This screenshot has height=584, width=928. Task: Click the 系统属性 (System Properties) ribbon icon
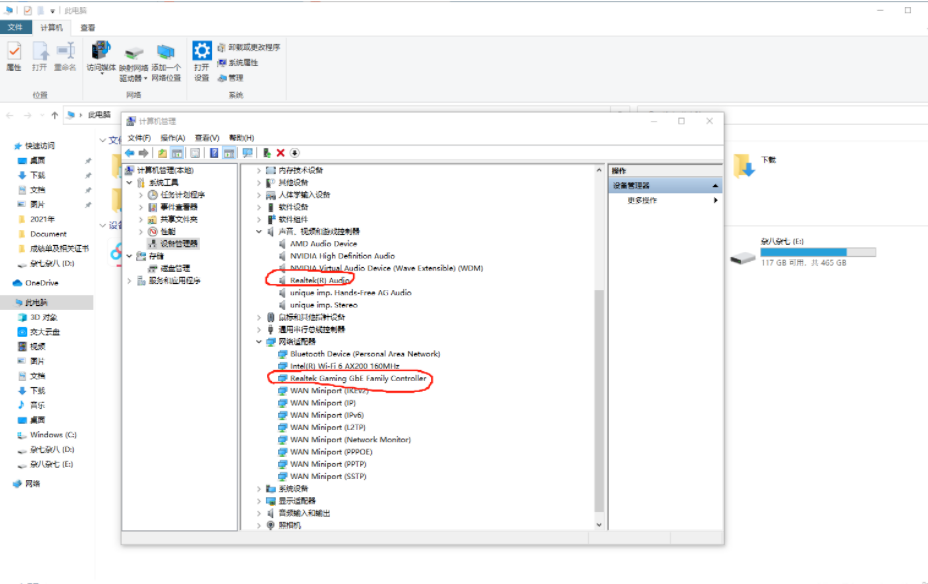tap(246, 63)
